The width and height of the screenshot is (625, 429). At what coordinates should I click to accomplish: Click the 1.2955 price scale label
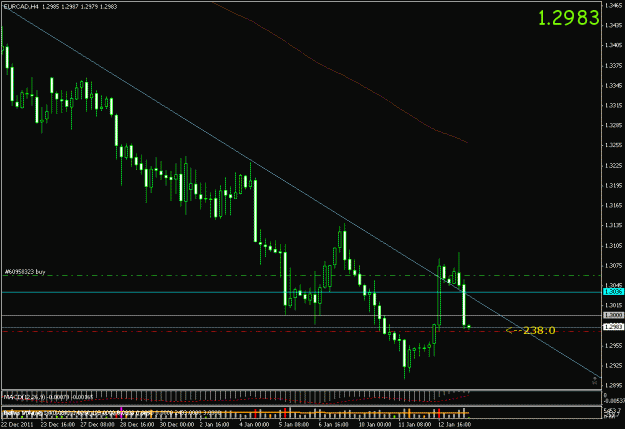point(613,345)
